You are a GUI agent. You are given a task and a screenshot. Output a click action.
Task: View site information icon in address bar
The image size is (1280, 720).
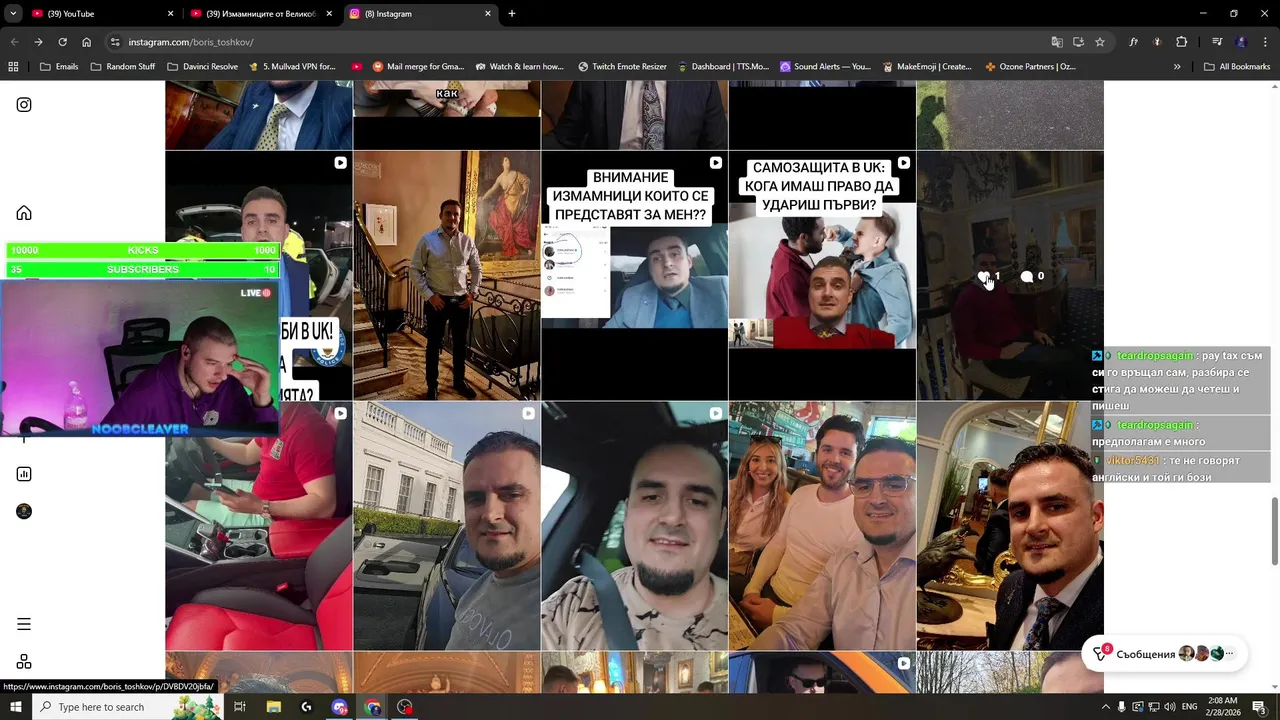coord(115,42)
